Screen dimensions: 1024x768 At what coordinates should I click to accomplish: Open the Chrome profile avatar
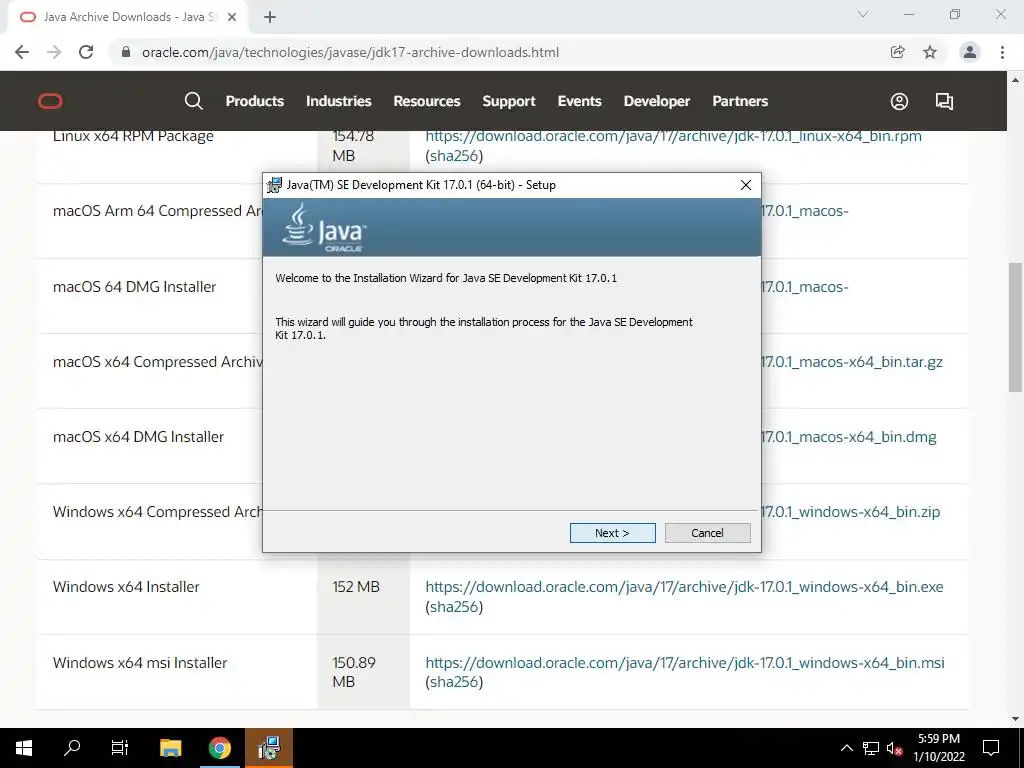point(970,52)
